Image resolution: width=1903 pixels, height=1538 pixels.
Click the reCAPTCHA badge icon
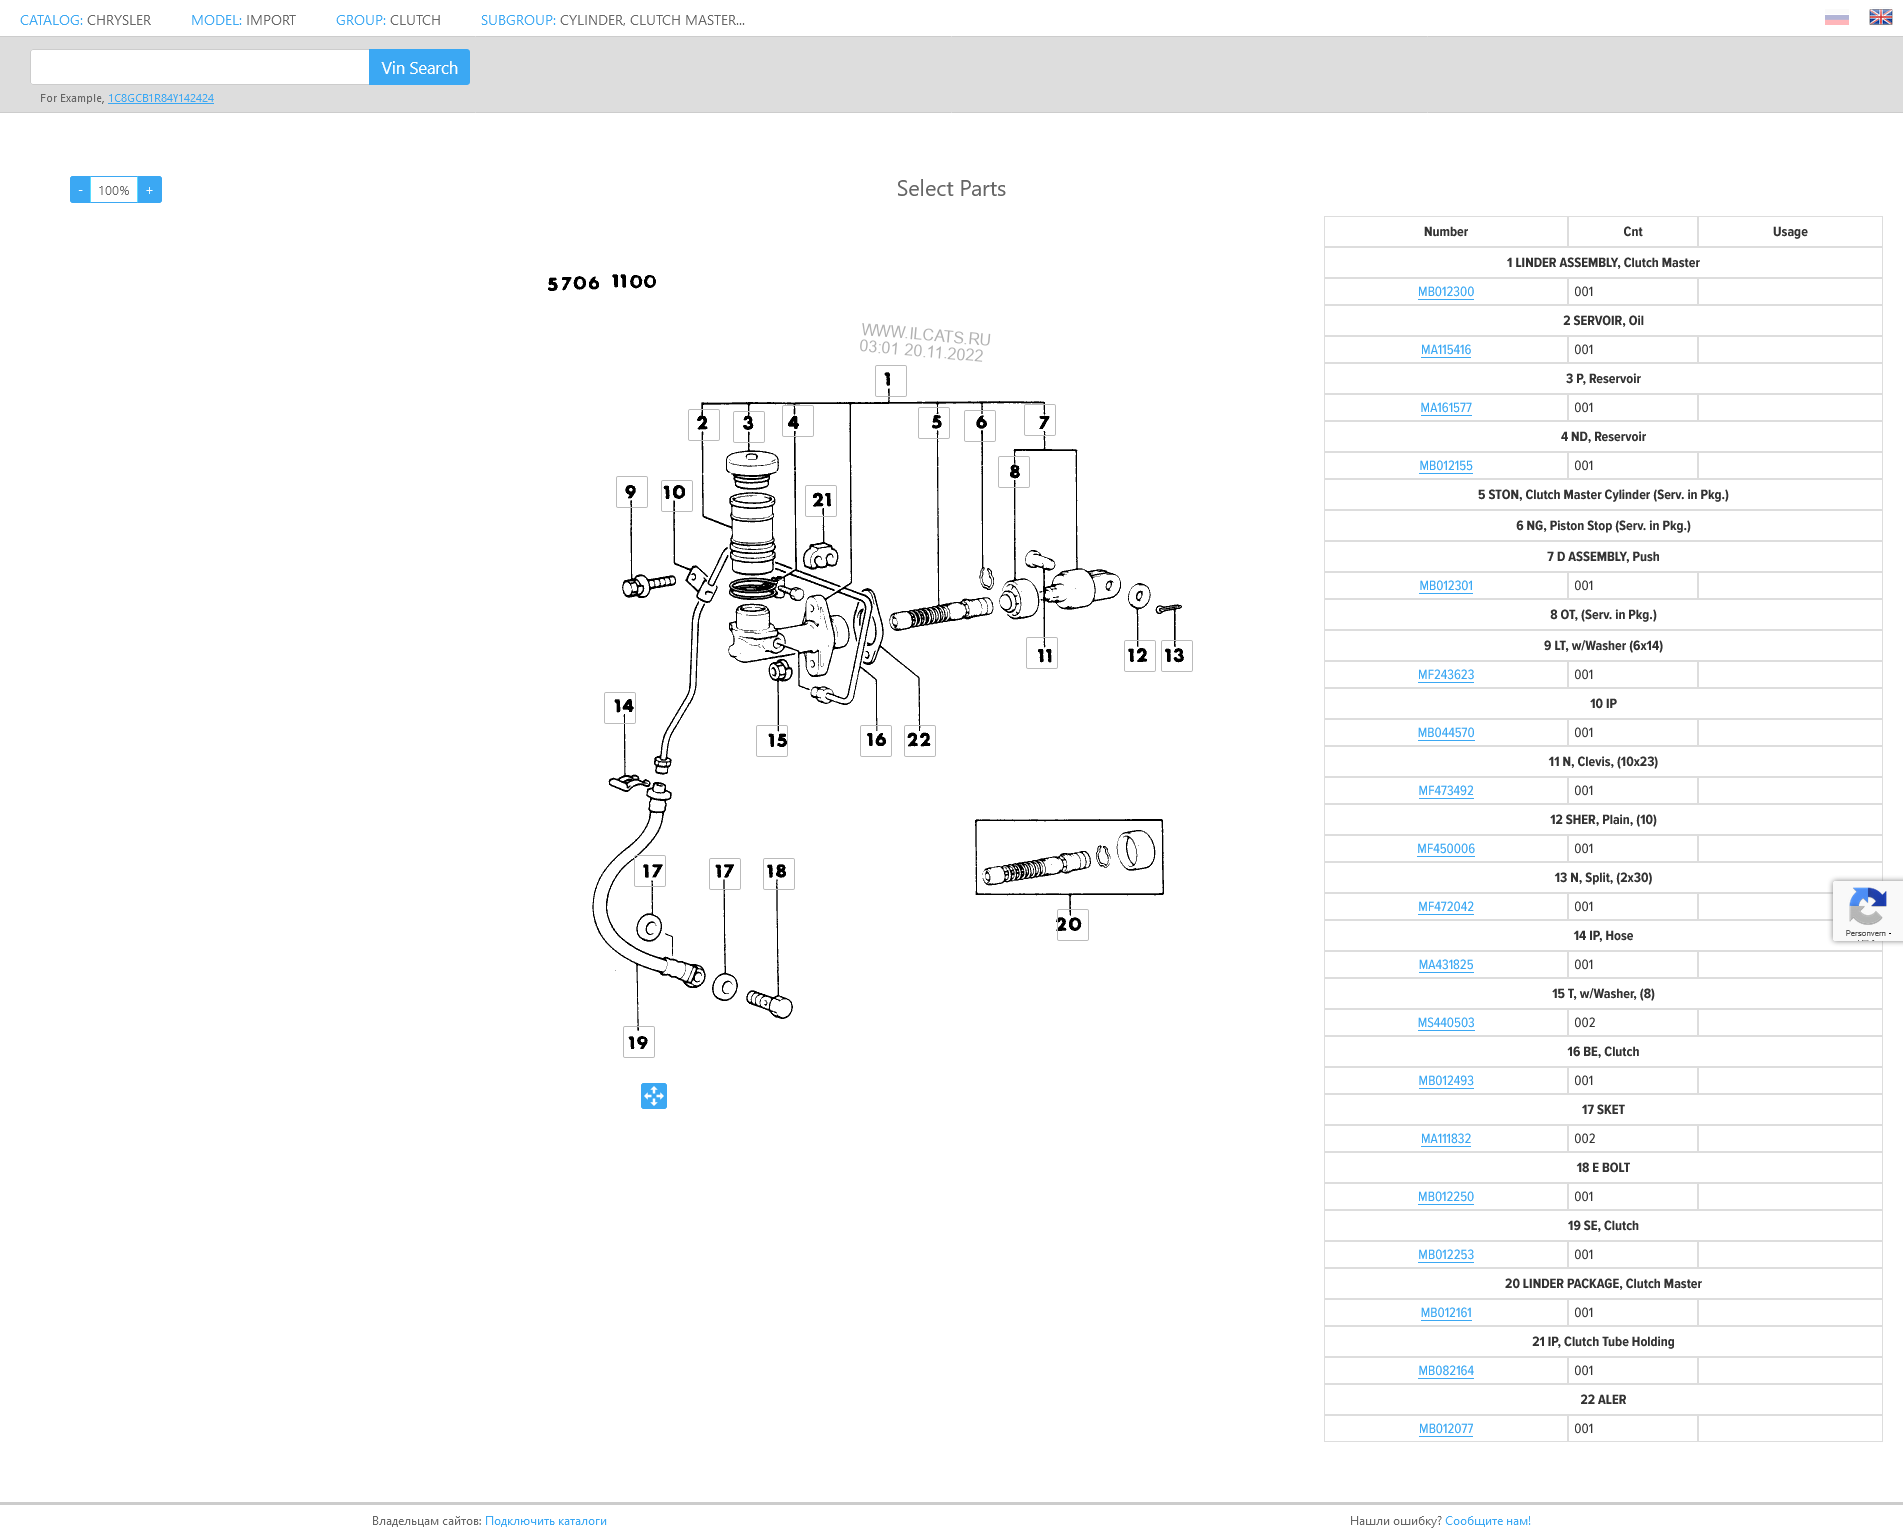click(1866, 909)
